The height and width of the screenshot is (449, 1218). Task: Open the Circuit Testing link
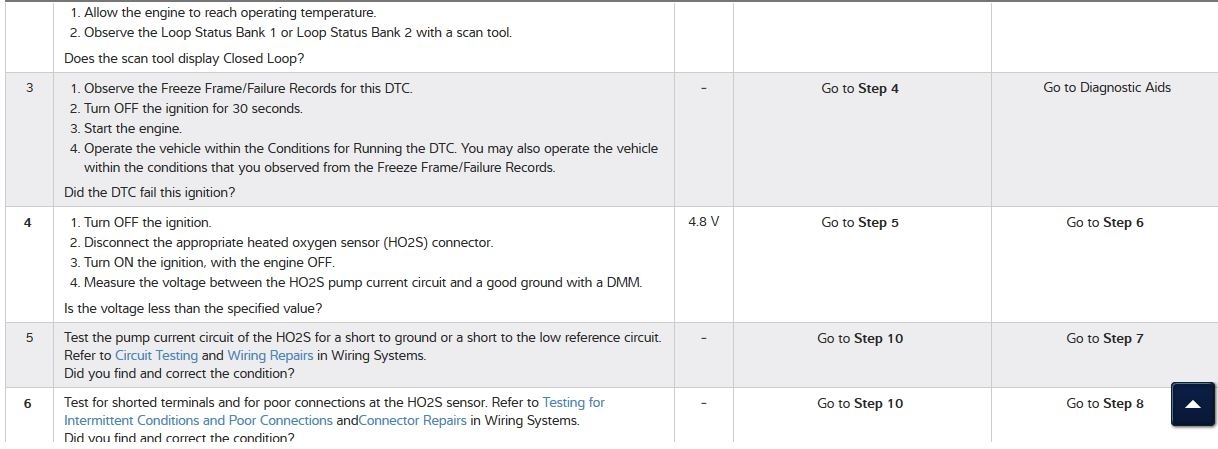point(156,356)
